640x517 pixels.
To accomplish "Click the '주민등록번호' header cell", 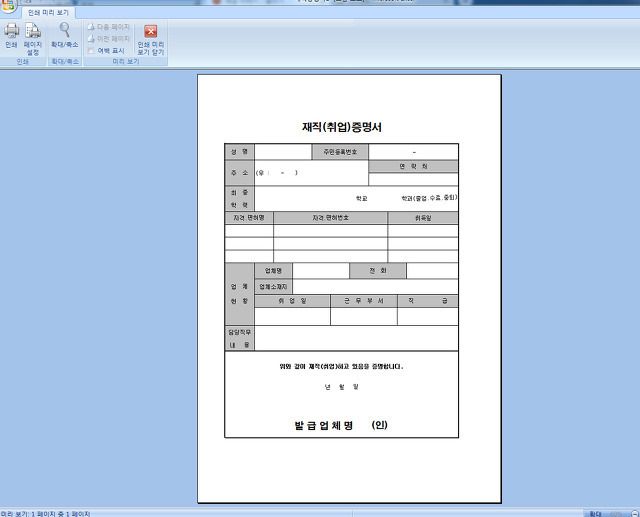I will pos(340,152).
